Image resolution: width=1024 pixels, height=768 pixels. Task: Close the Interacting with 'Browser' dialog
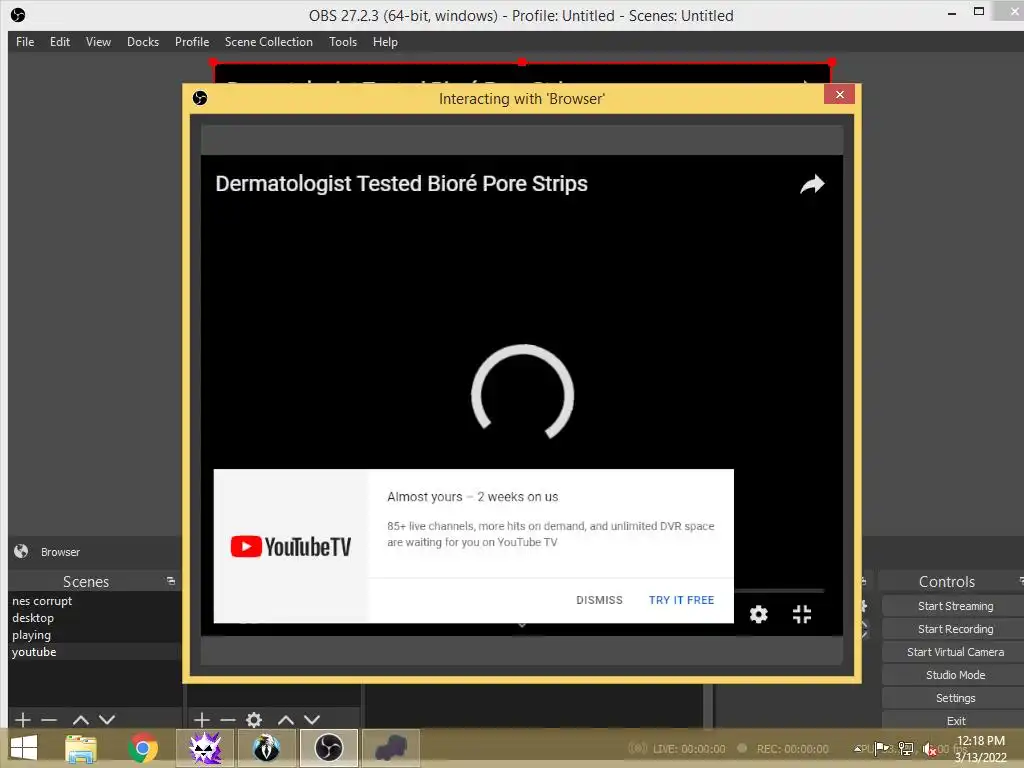[x=839, y=95]
